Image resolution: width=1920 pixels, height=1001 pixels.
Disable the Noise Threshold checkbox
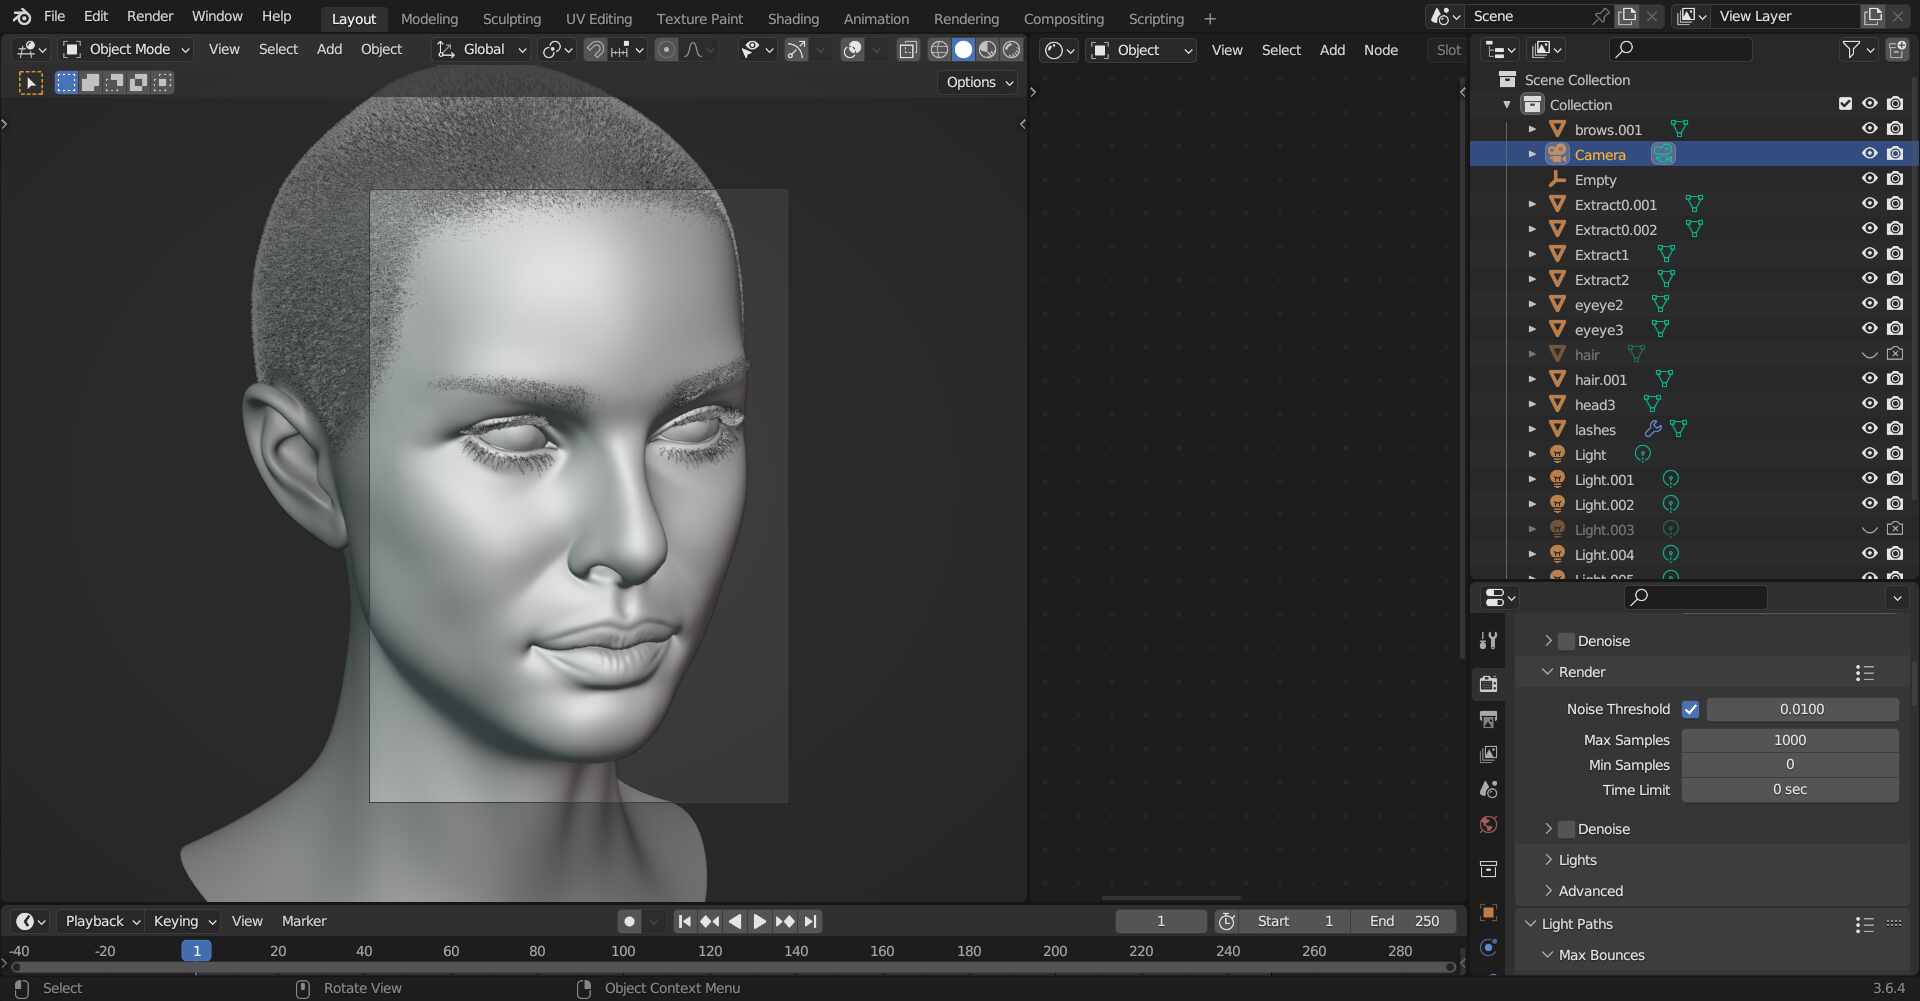tap(1690, 709)
